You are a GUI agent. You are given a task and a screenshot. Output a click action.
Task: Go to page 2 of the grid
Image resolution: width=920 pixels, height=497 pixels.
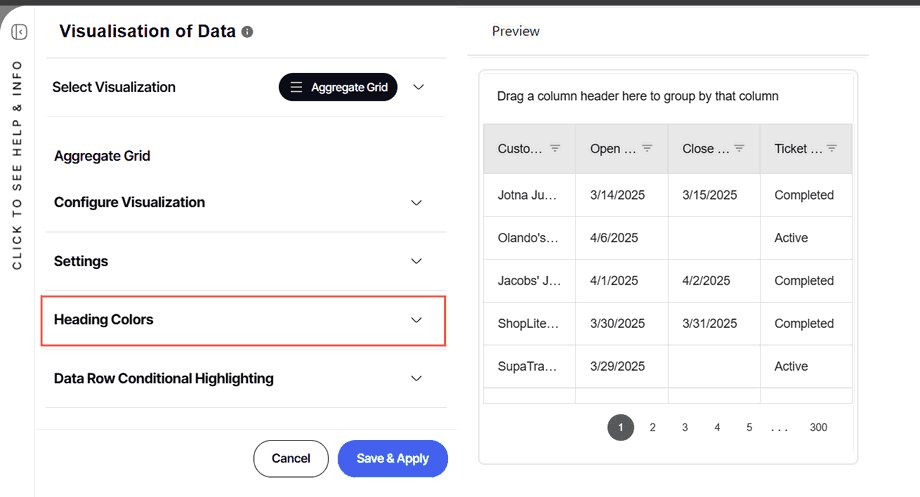click(x=653, y=428)
